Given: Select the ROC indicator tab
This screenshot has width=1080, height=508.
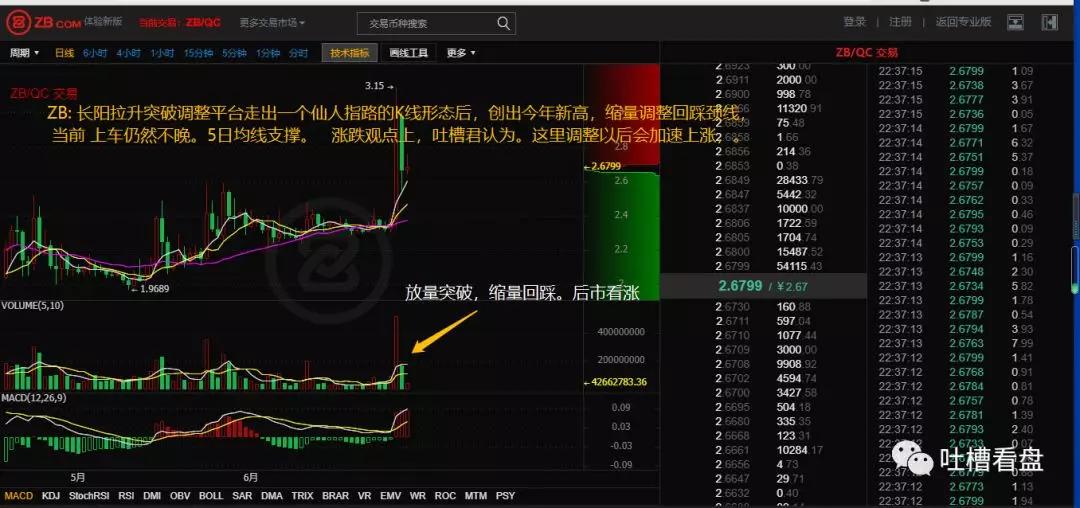Looking at the screenshot, I should (445, 496).
